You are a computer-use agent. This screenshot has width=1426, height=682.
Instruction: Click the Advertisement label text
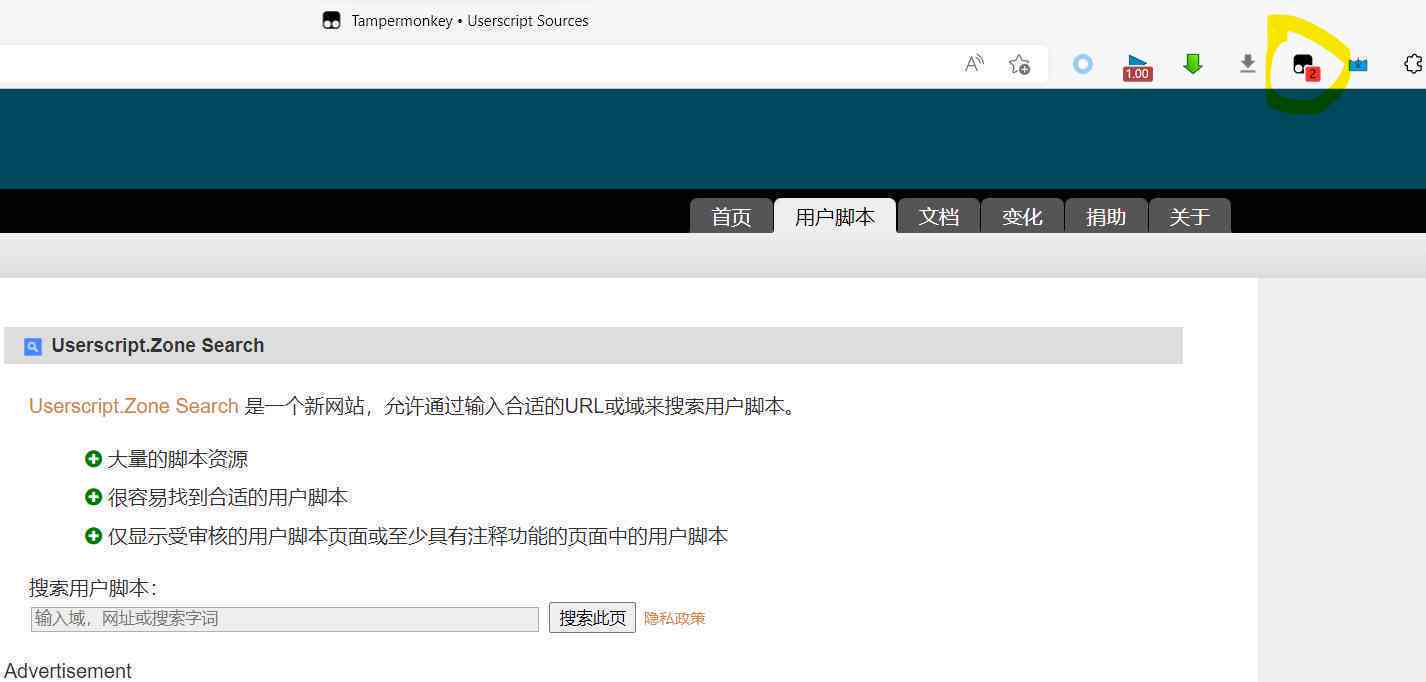point(68,671)
